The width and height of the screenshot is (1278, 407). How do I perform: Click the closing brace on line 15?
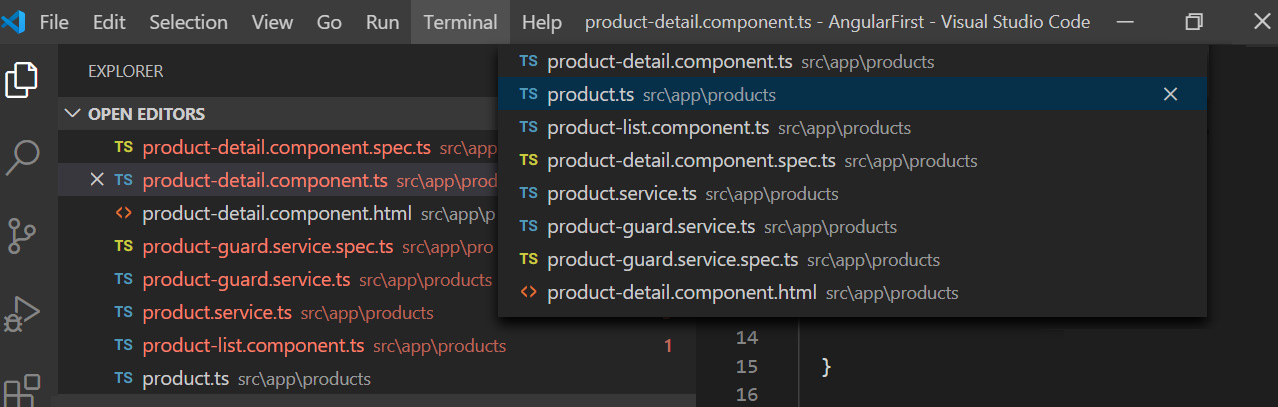coord(826,367)
